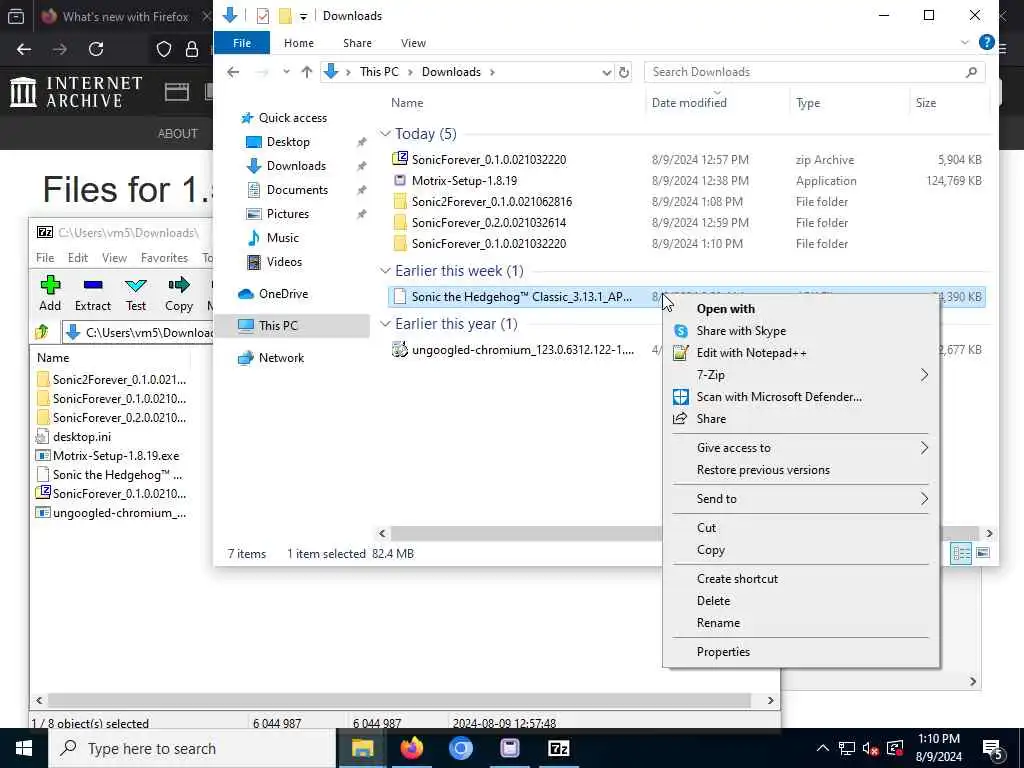Collapse the Earlier this week group
1024x768 pixels.
[385, 270]
